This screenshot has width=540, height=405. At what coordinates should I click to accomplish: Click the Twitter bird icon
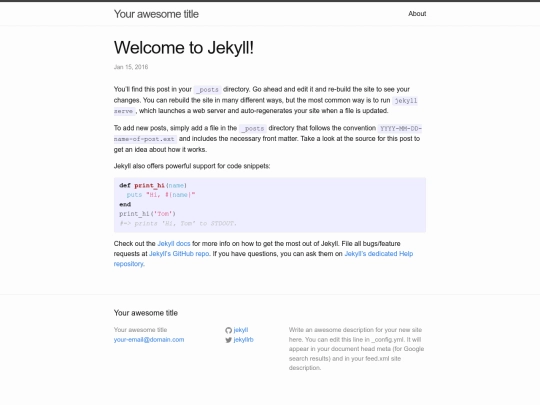click(228, 340)
